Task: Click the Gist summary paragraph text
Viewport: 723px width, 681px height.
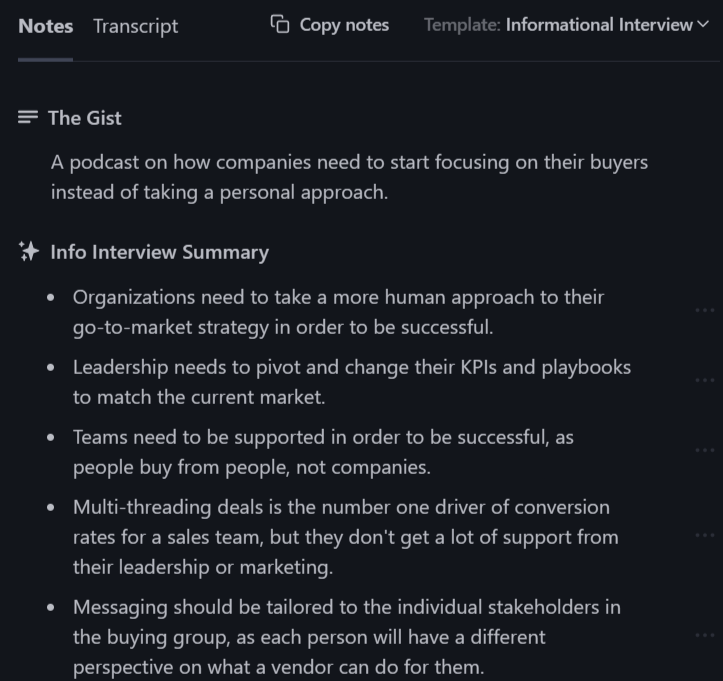Action: 349,177
